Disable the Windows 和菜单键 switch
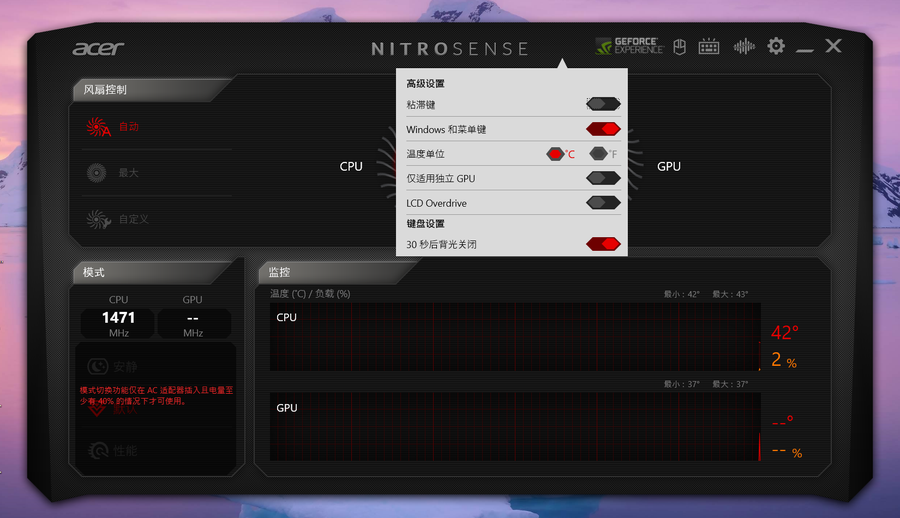The width and height of the screenshot is (900, 518). coord(603,129)
